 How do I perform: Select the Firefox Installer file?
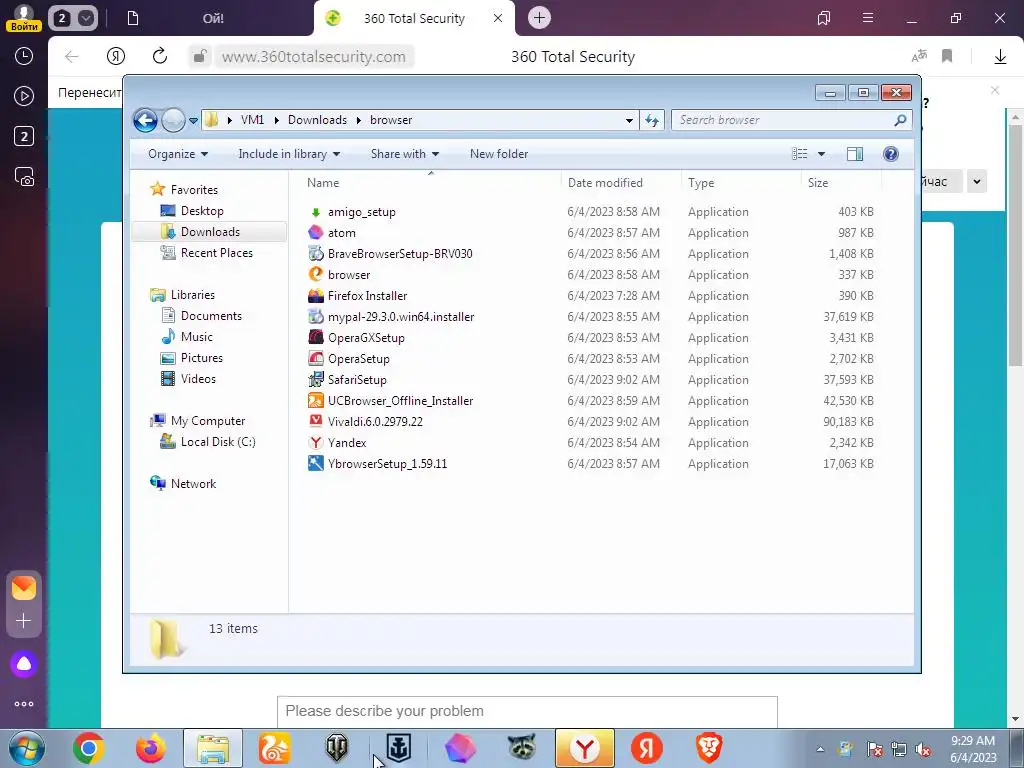click(367, 296)
